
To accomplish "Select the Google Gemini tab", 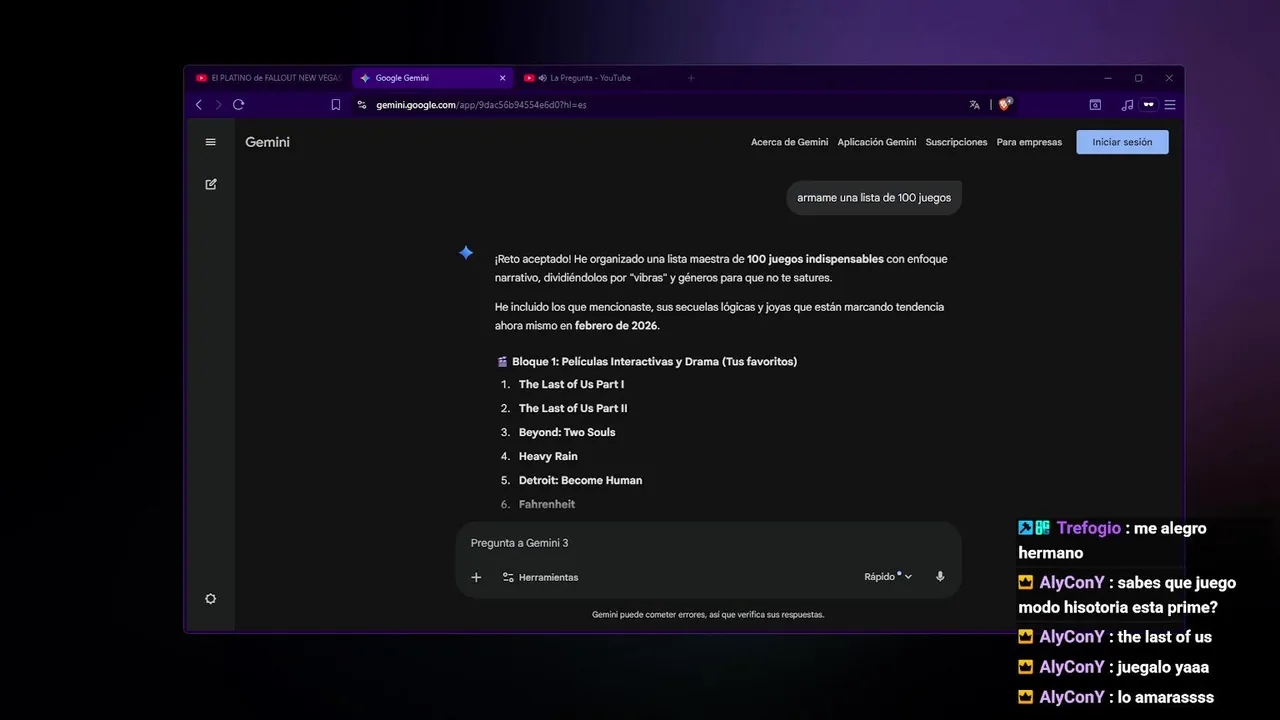I will point(431,78).
